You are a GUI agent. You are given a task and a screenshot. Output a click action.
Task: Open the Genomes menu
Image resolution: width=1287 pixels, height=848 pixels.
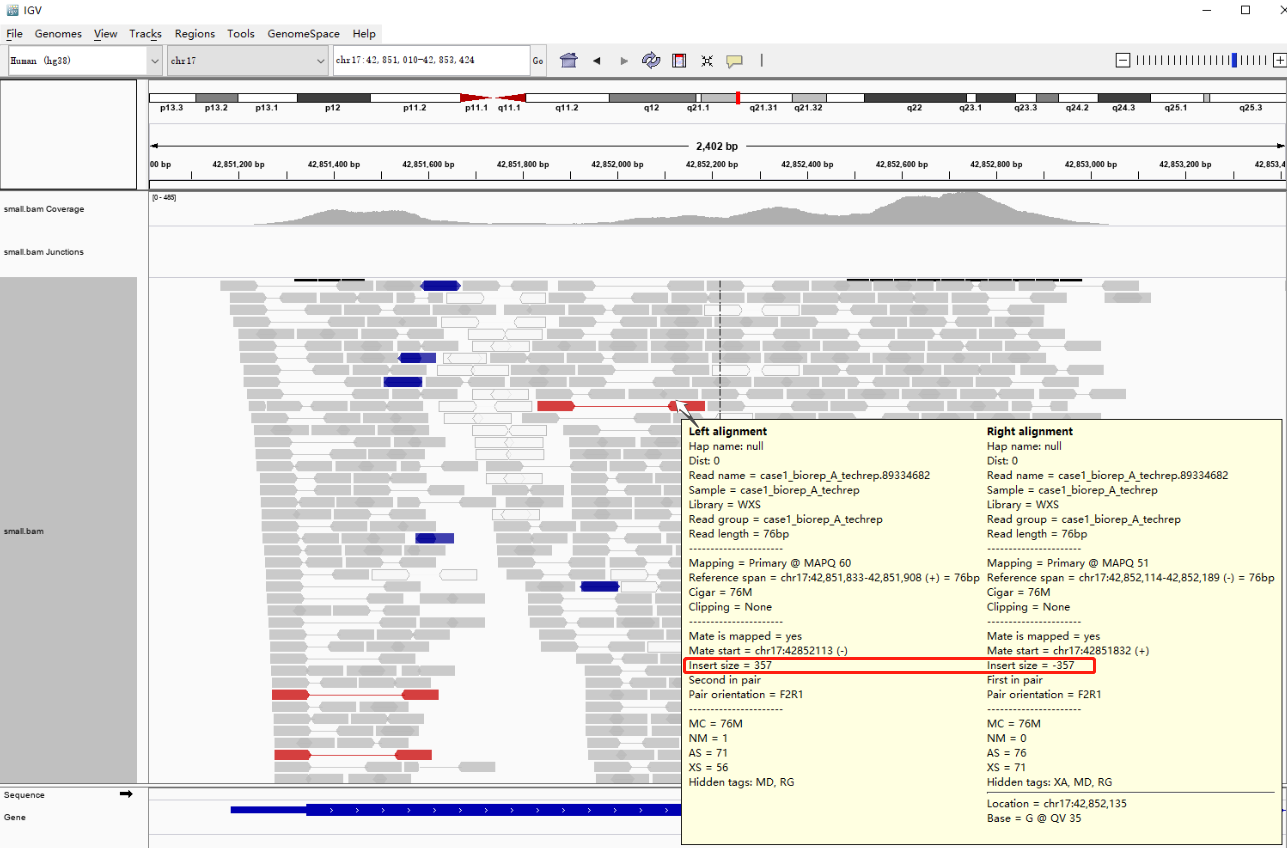(x=58, y=34)
